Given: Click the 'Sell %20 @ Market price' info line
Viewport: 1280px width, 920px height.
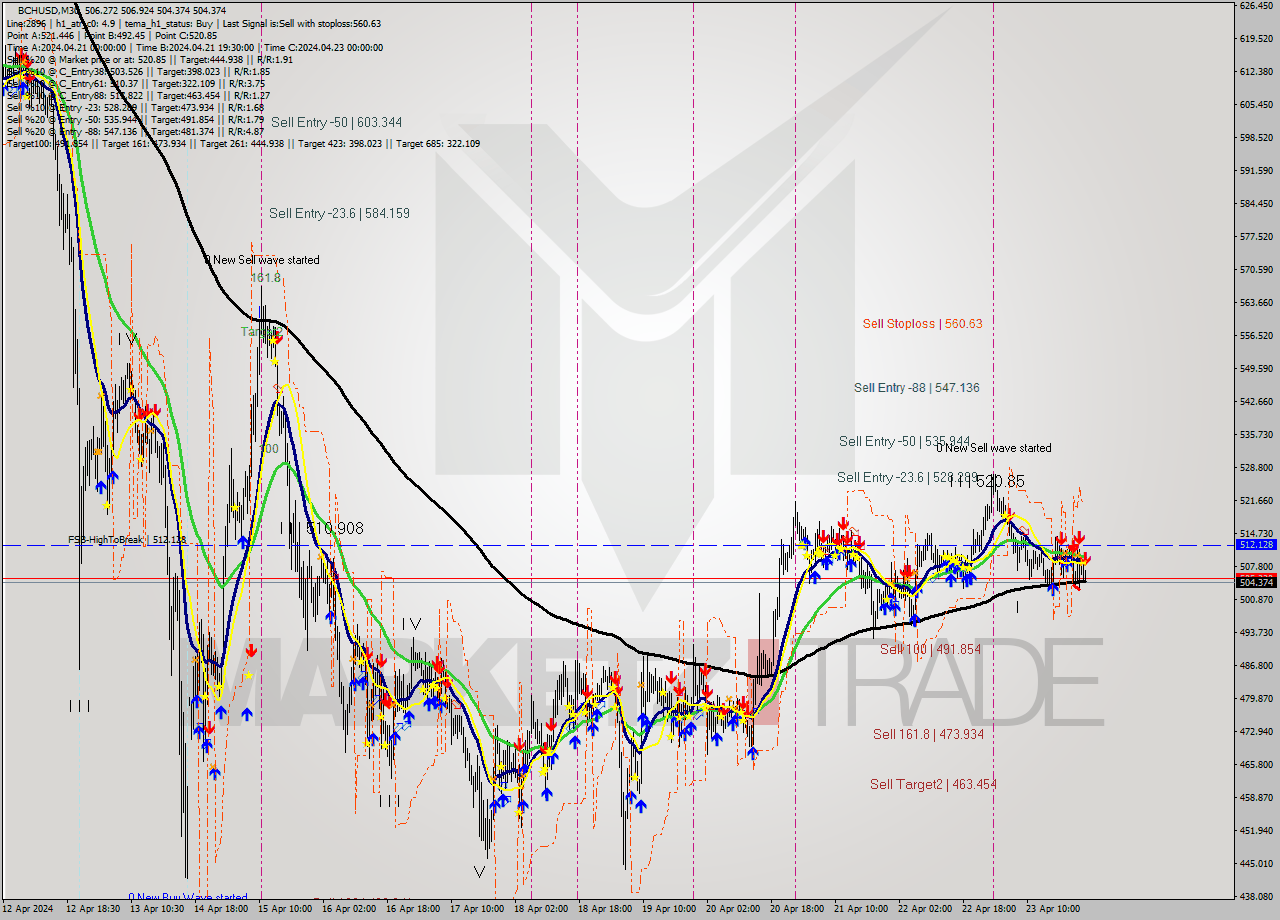Looking at the screenshot, I should (x=149, y=59).
